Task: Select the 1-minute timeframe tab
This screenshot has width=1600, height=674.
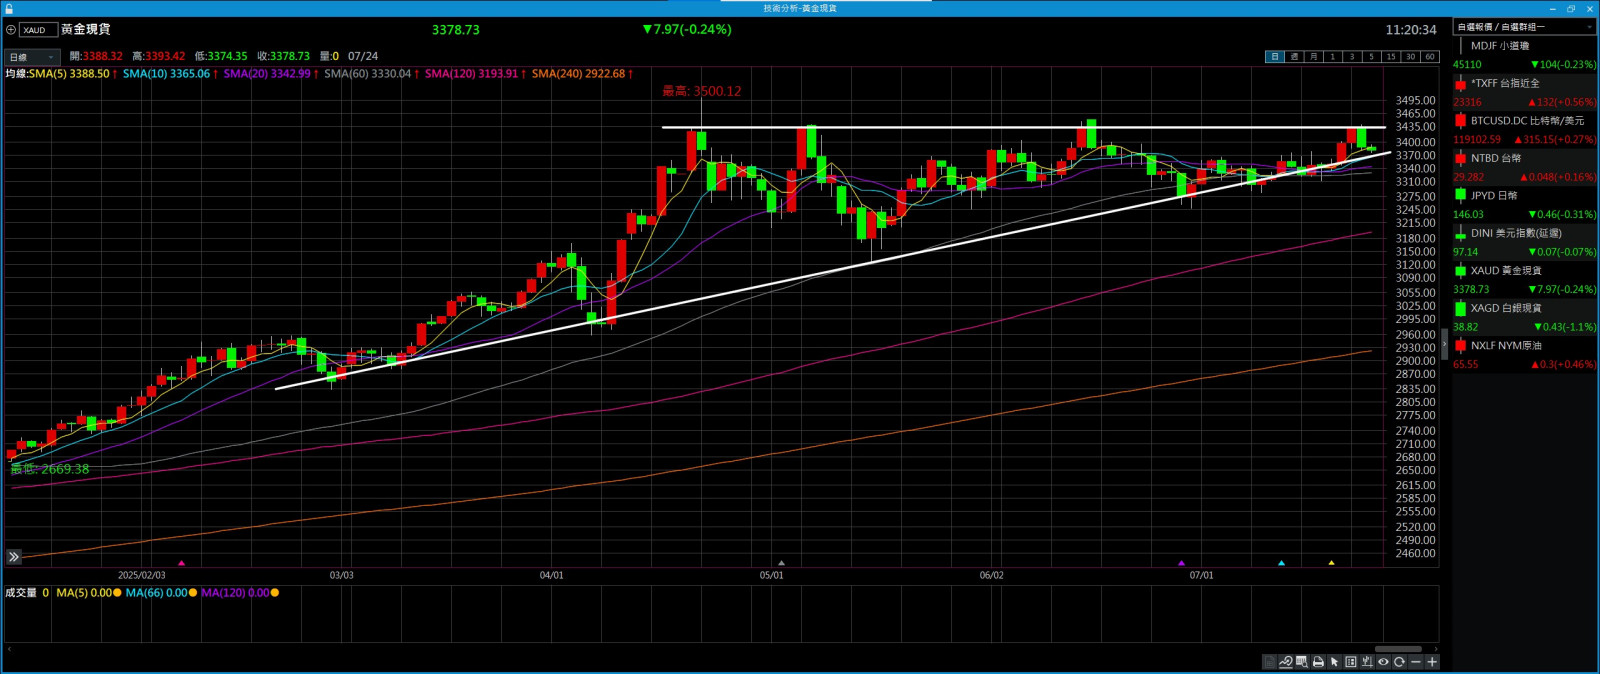Action: [x=1332, y=57]
